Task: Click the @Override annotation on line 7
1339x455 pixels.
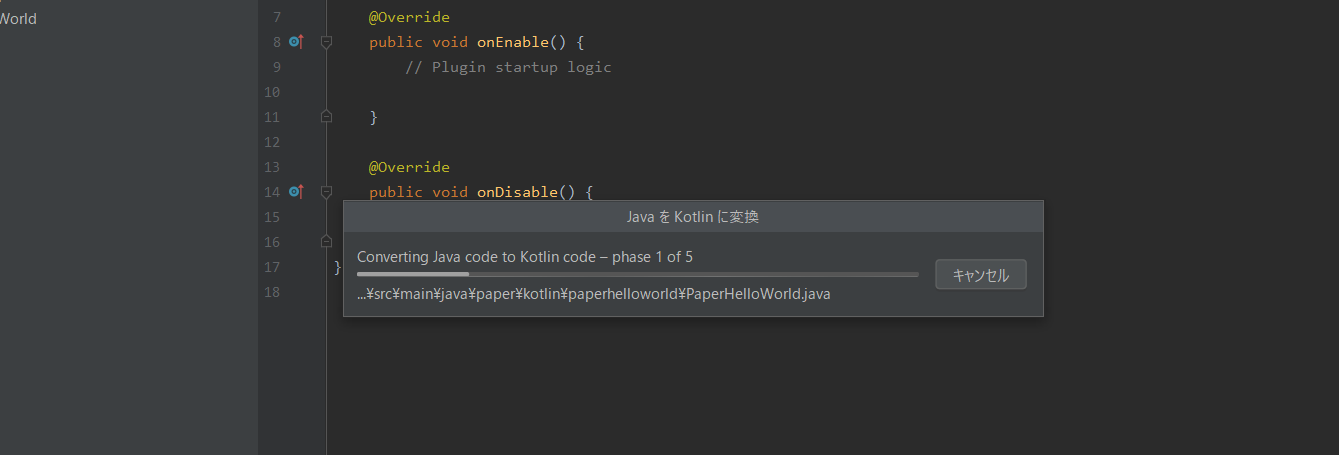Action: point(409,17)
